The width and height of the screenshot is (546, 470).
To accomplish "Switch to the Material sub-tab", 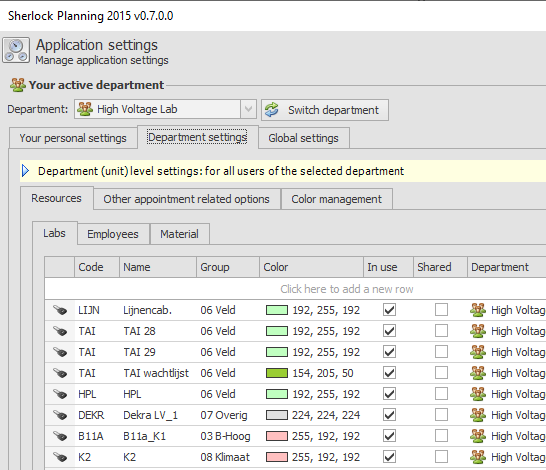I will [180, 234].
